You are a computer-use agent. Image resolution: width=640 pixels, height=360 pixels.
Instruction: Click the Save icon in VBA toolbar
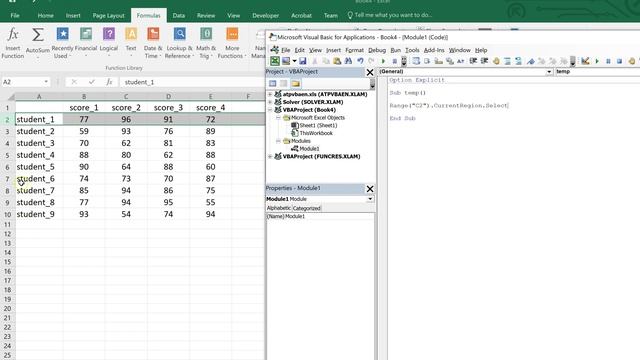point(302,61)
